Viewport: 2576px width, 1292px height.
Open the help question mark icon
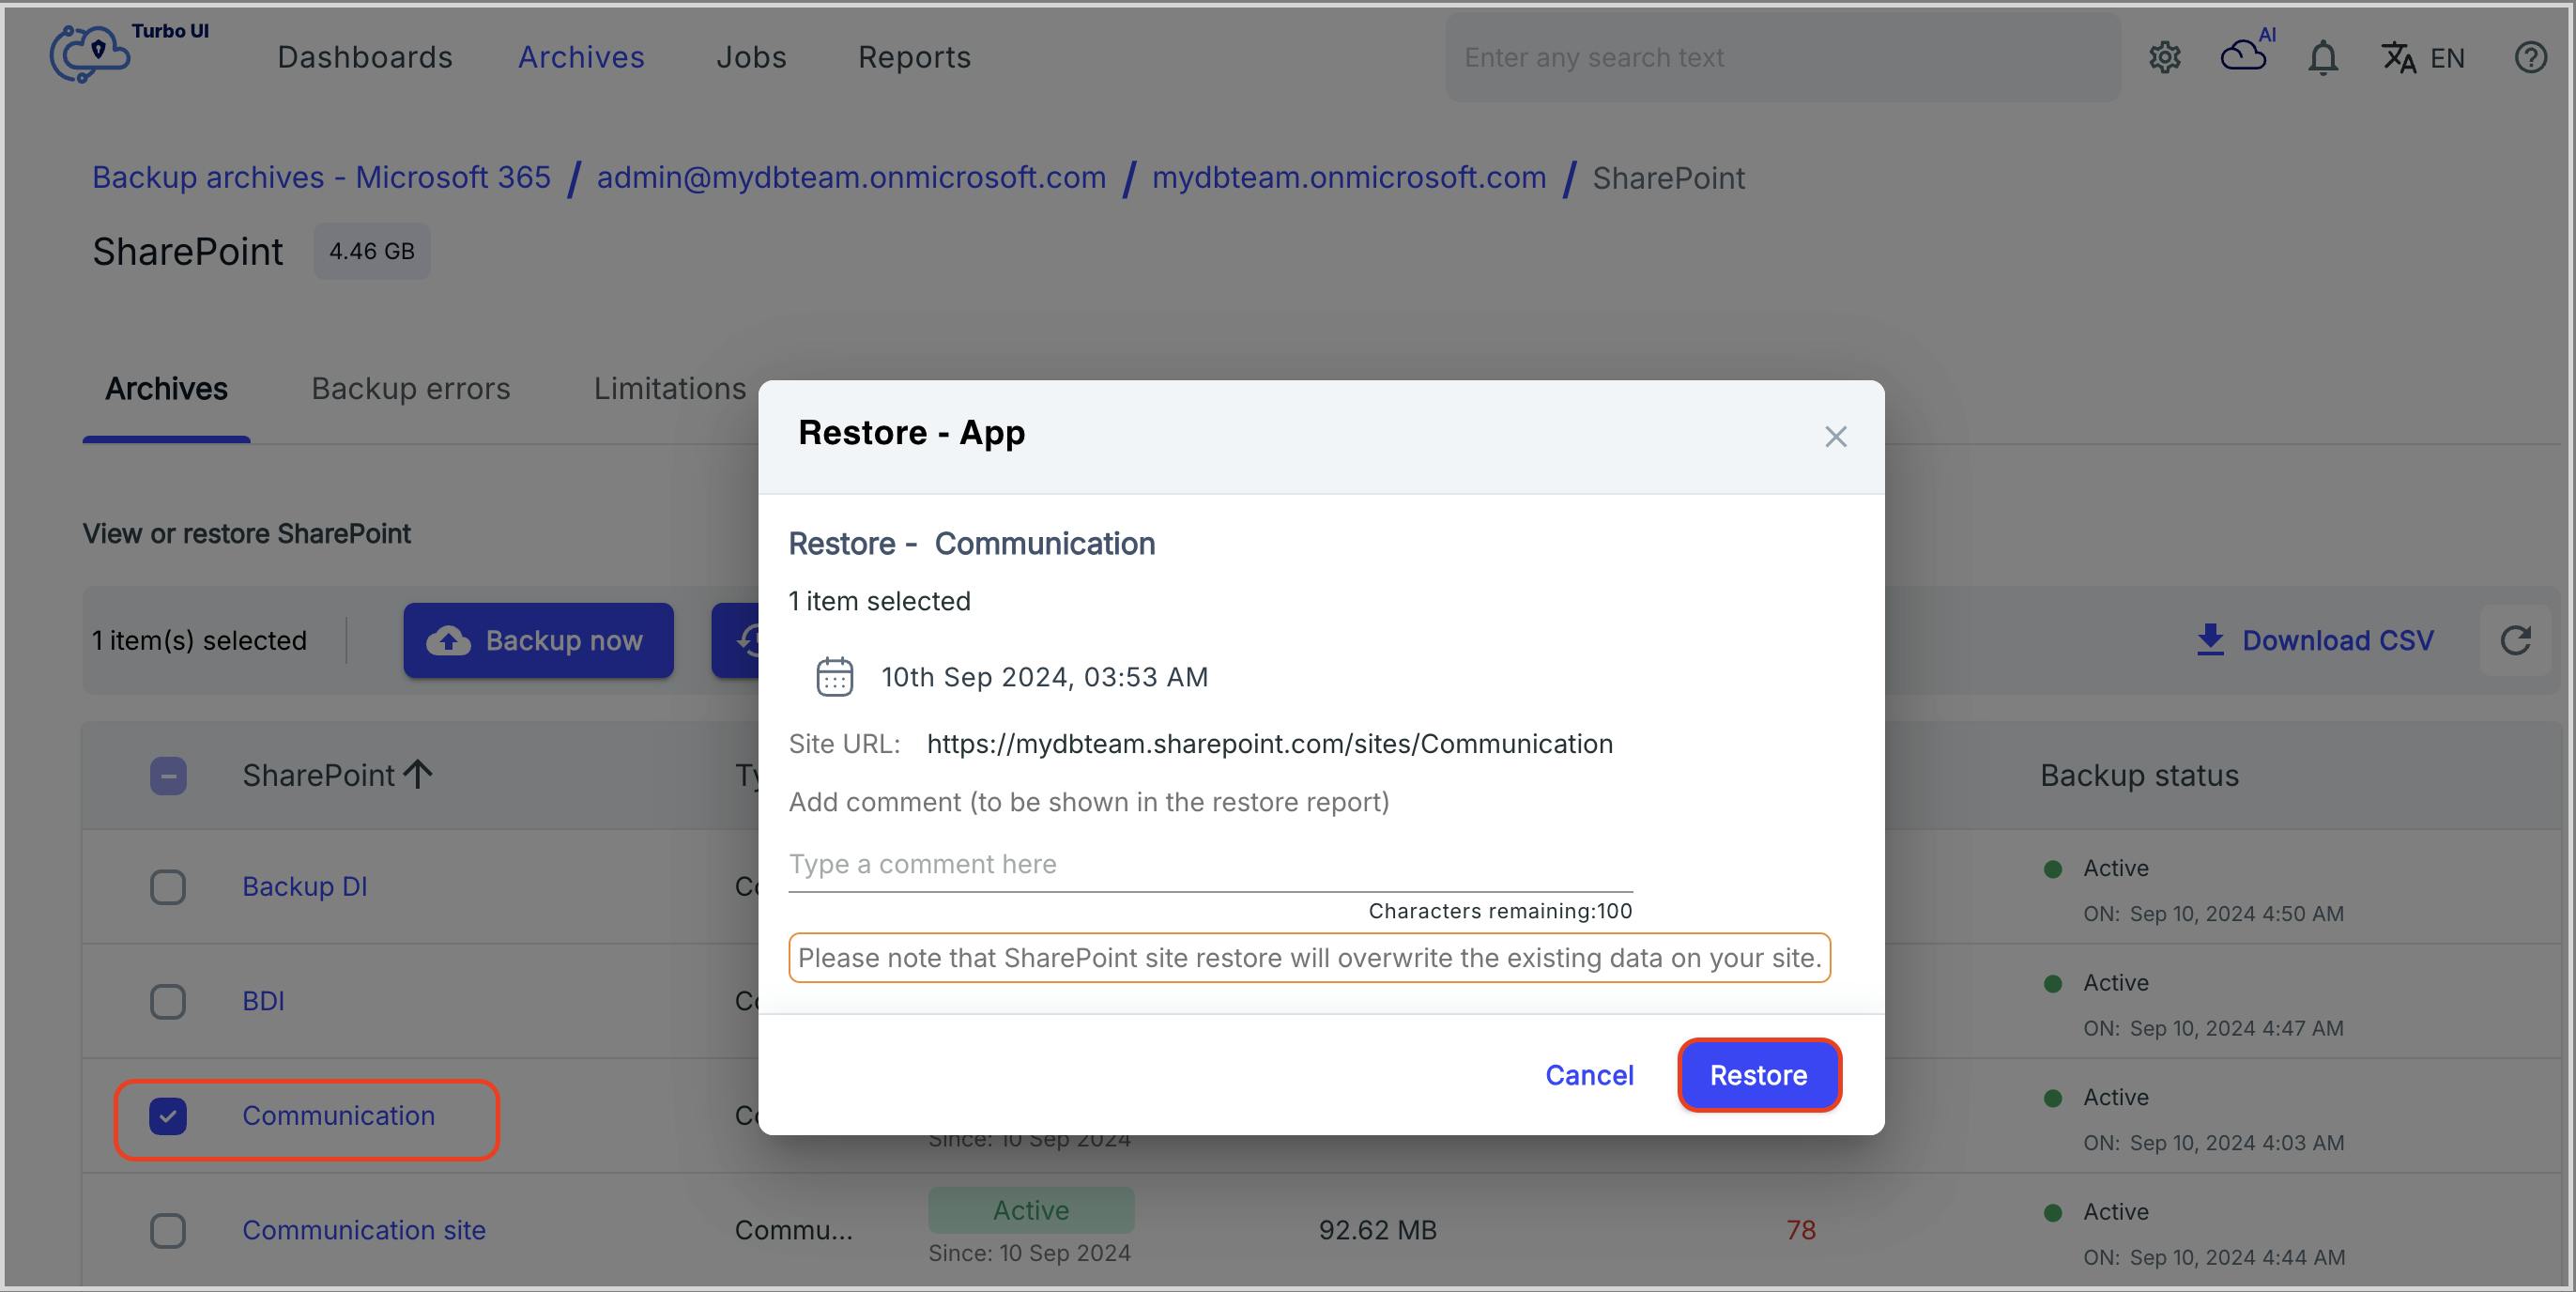coord(2530,57)
